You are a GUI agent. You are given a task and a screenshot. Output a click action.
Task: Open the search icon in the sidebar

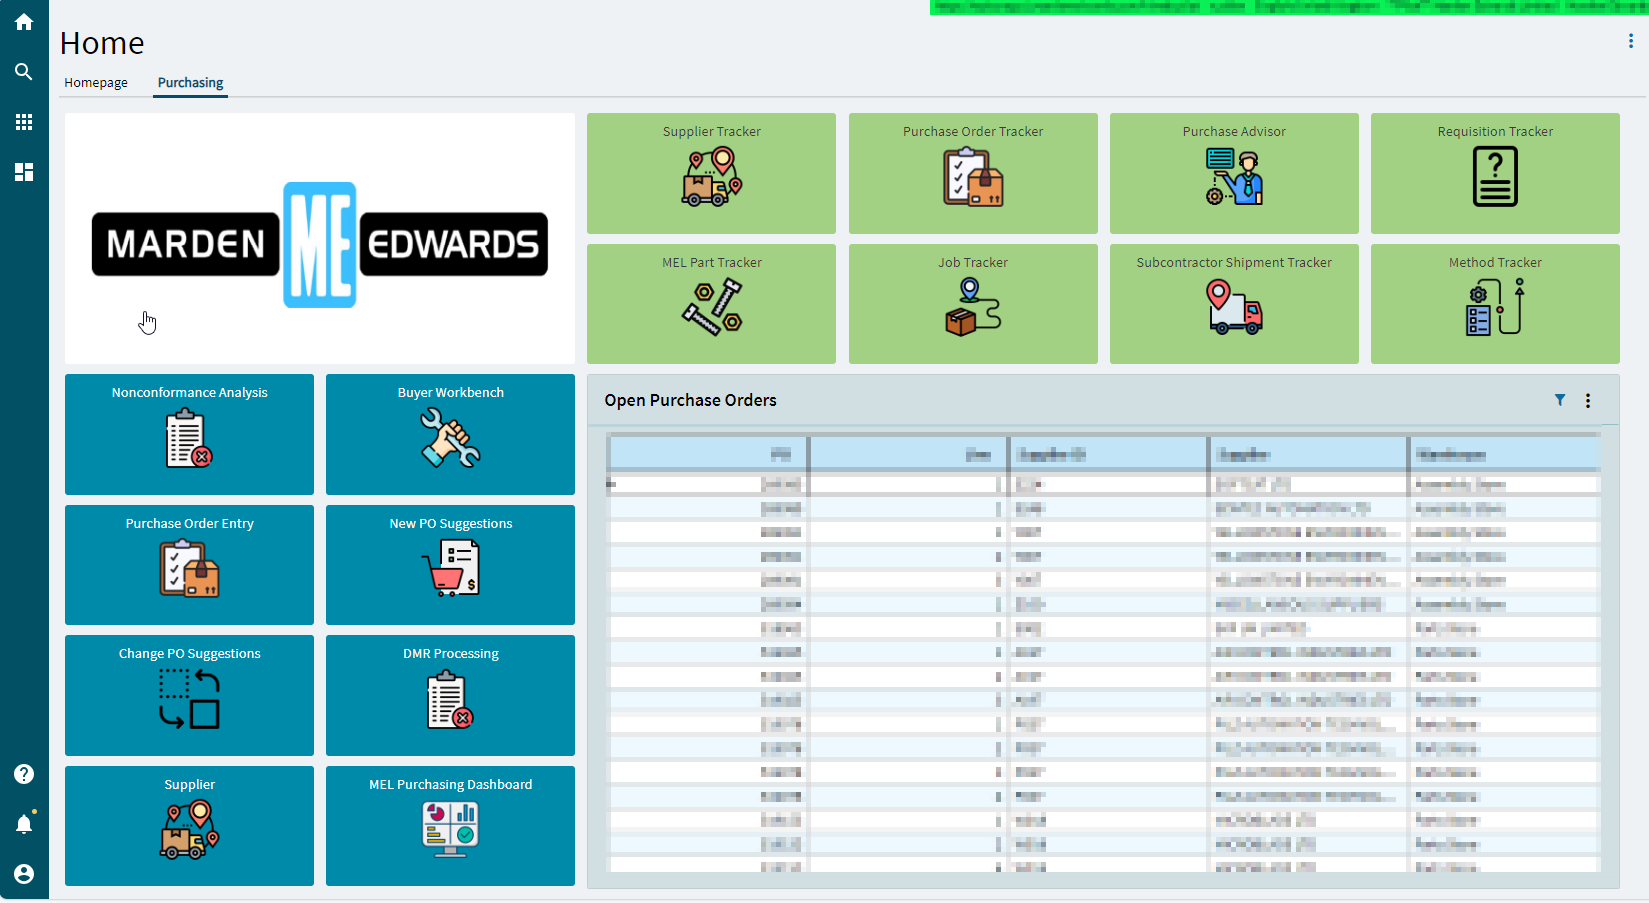tap(24, 72)
